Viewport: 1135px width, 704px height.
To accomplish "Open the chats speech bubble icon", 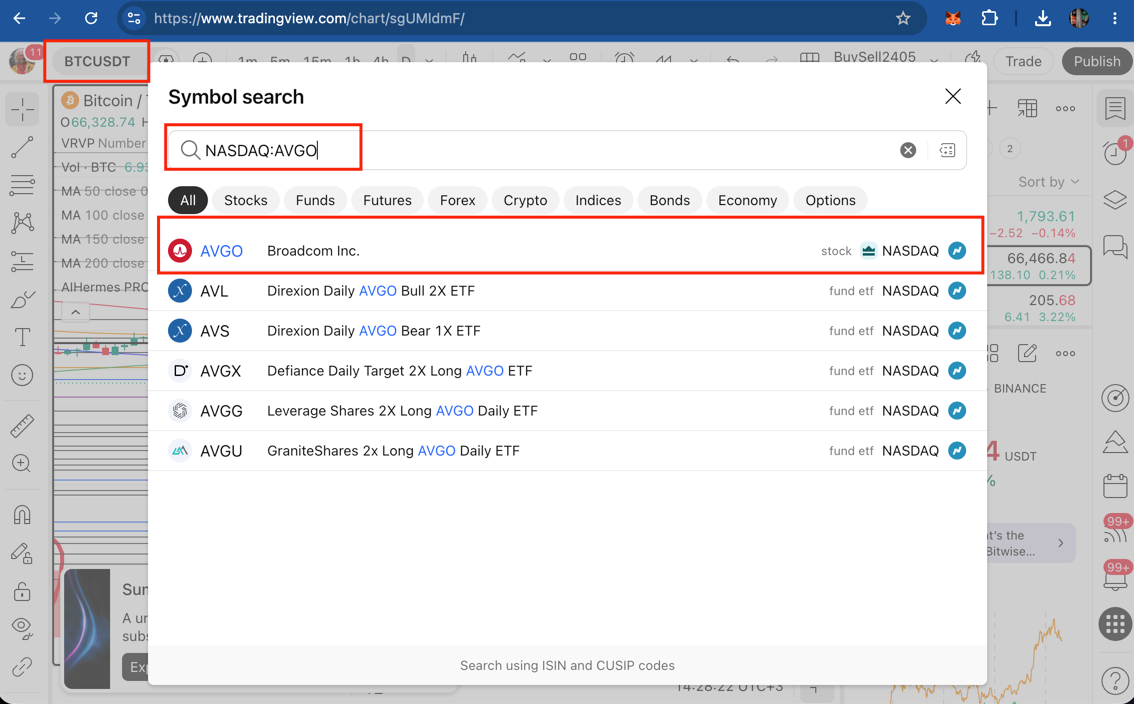I will [1115, 246].
